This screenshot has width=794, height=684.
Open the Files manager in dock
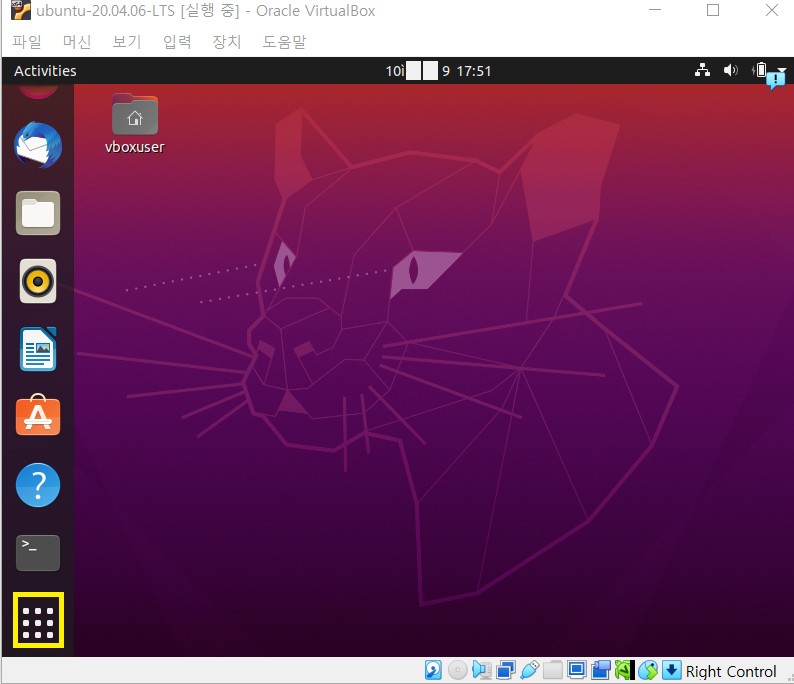point(38,213)
